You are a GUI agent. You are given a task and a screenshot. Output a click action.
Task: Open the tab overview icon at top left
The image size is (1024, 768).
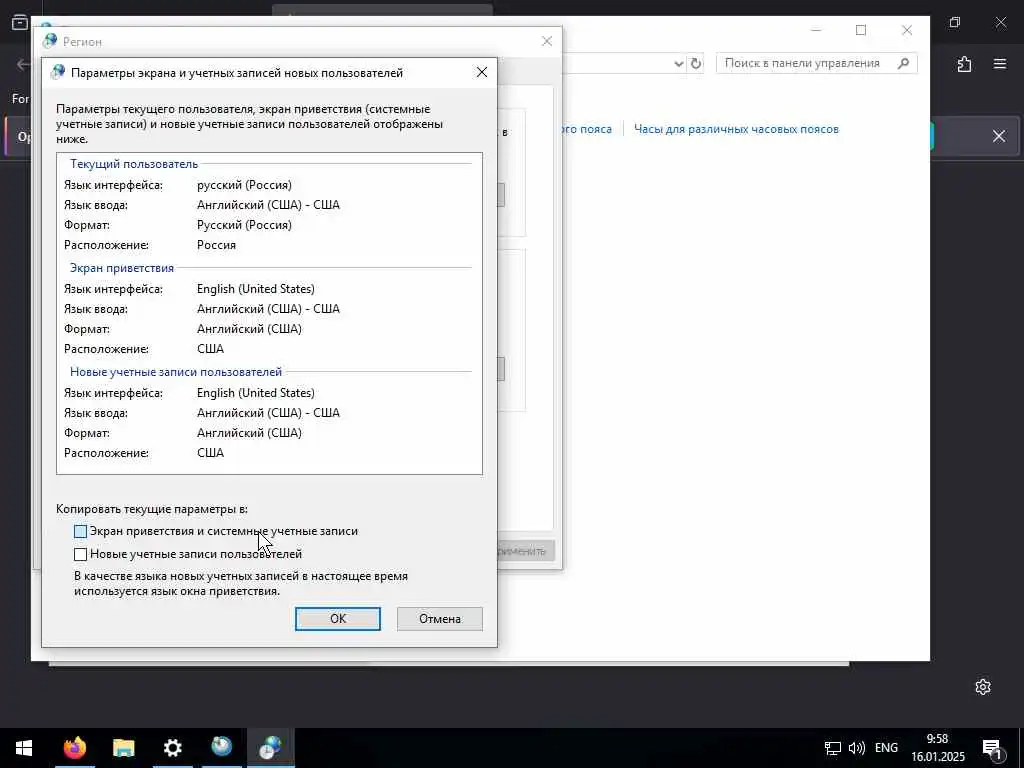point(20,22)
